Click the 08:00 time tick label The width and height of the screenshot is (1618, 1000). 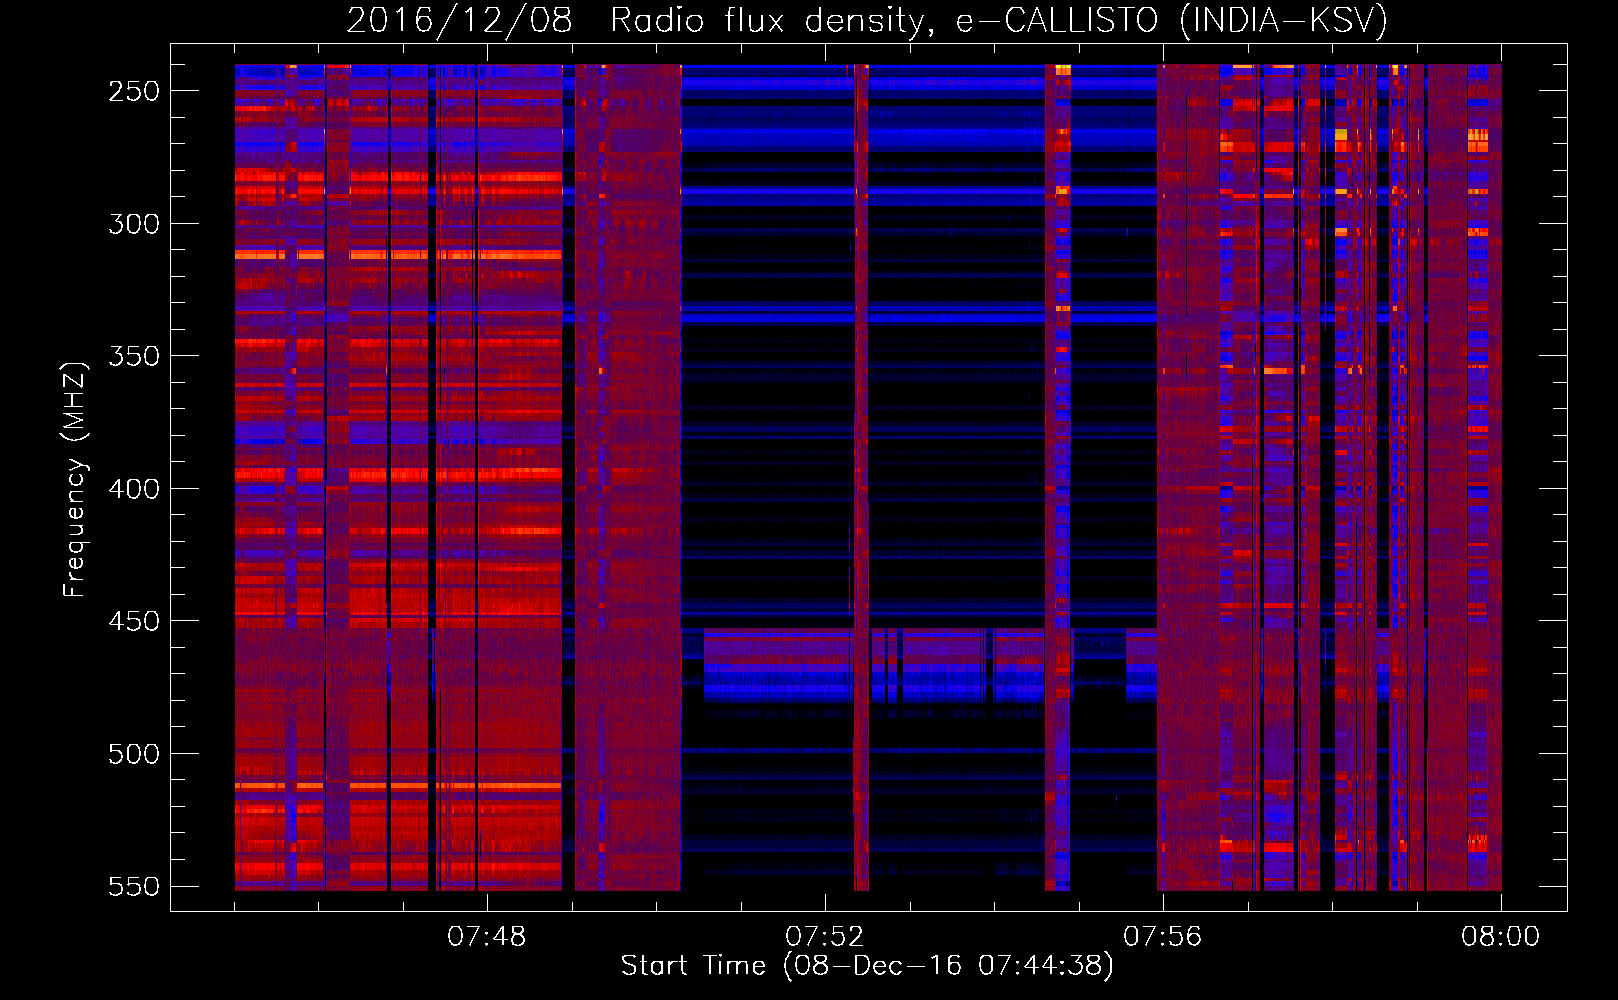[x=1501, y=937]
